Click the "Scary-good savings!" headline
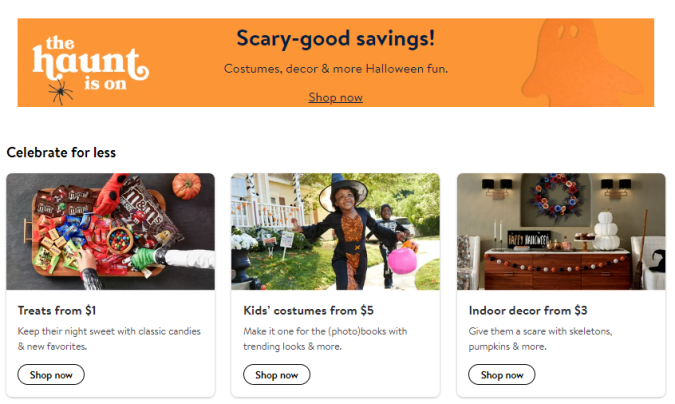Image resolution: width=675 pixels, height=404 pixels. pos(335,39)
